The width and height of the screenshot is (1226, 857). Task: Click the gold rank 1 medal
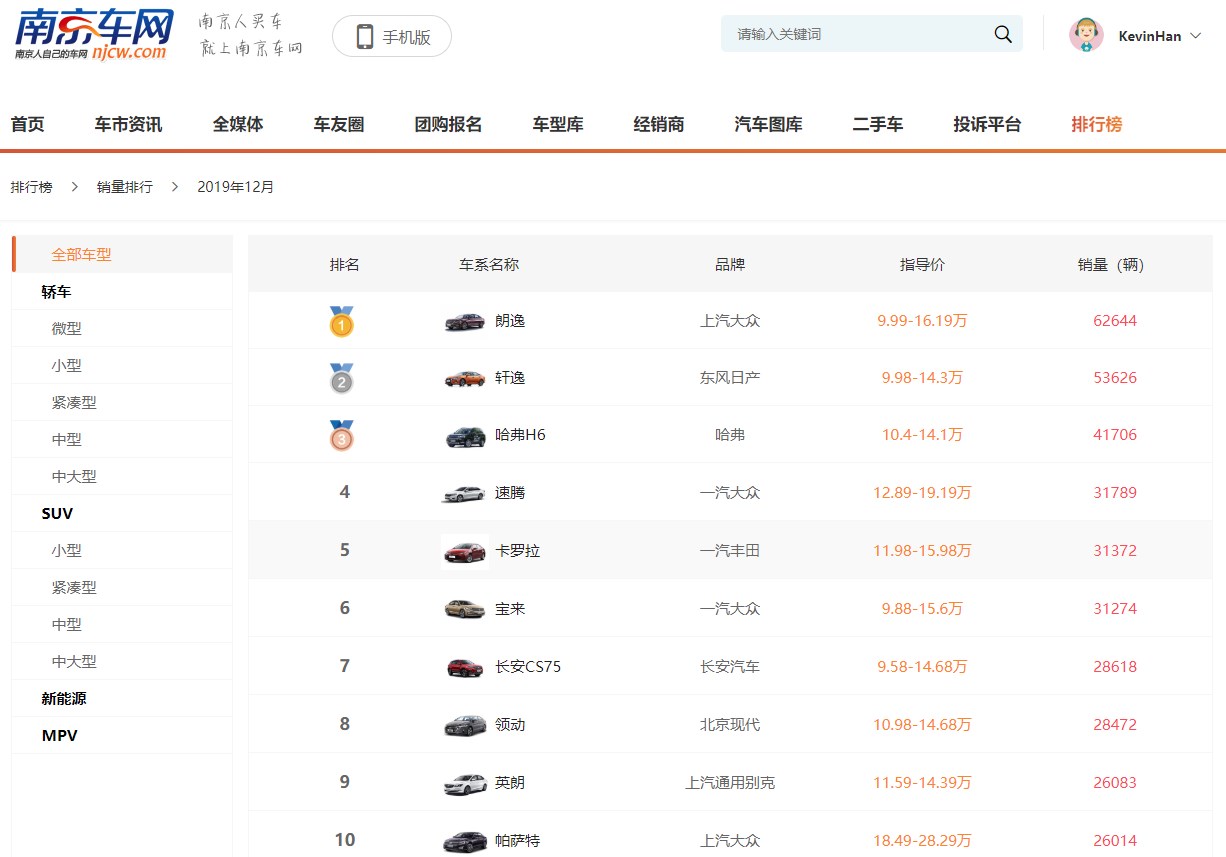click(x=342, y=321)
